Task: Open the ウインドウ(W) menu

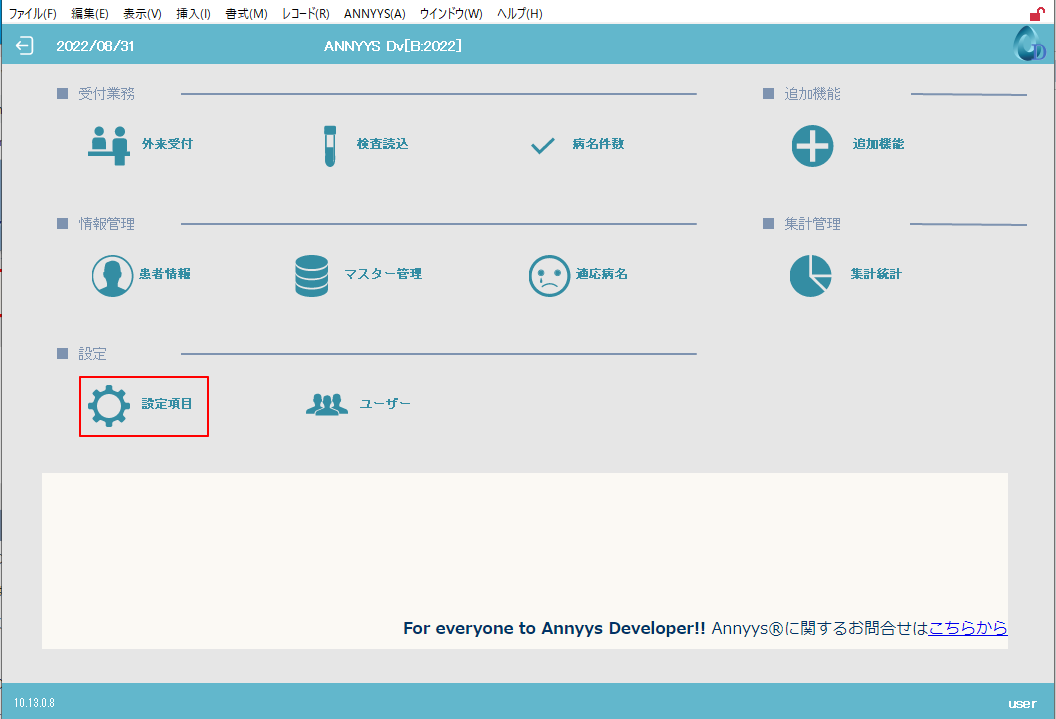Action: [451, 13]
